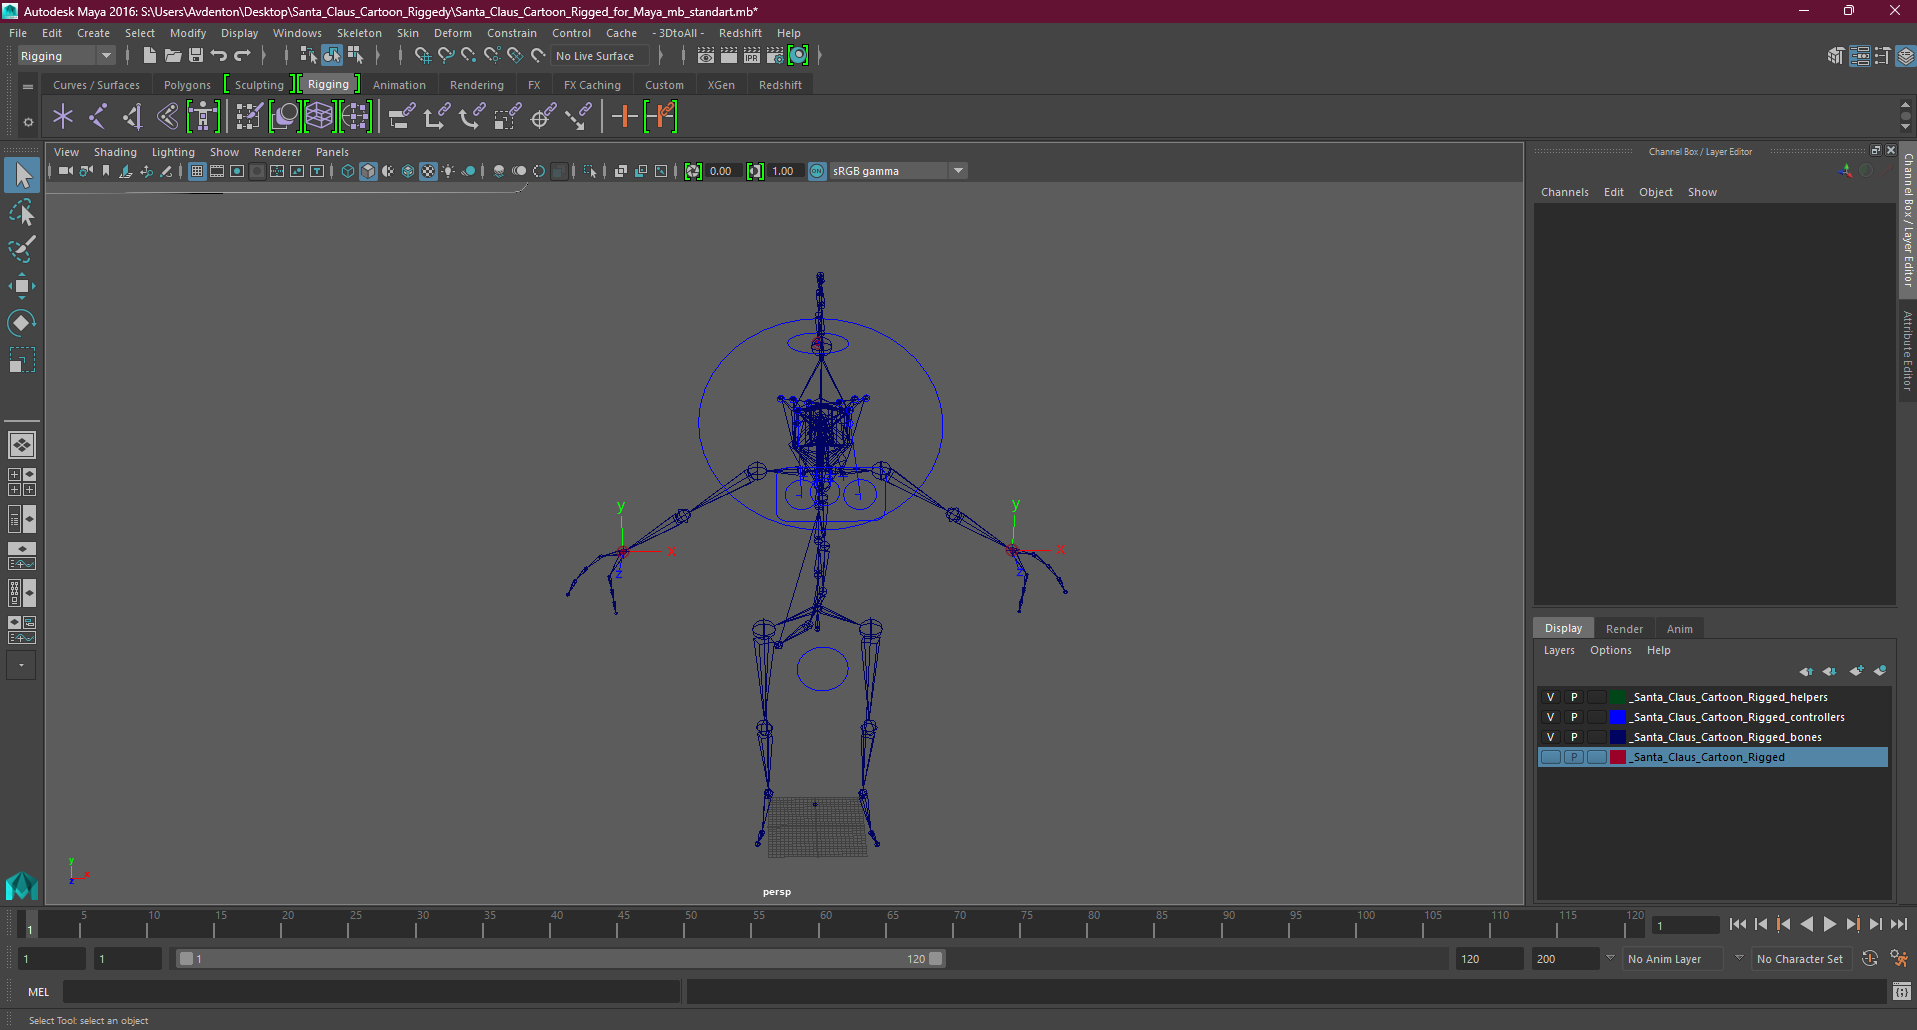
Task: Select the Paint Selection tool
Action: (x=21, y=249)
